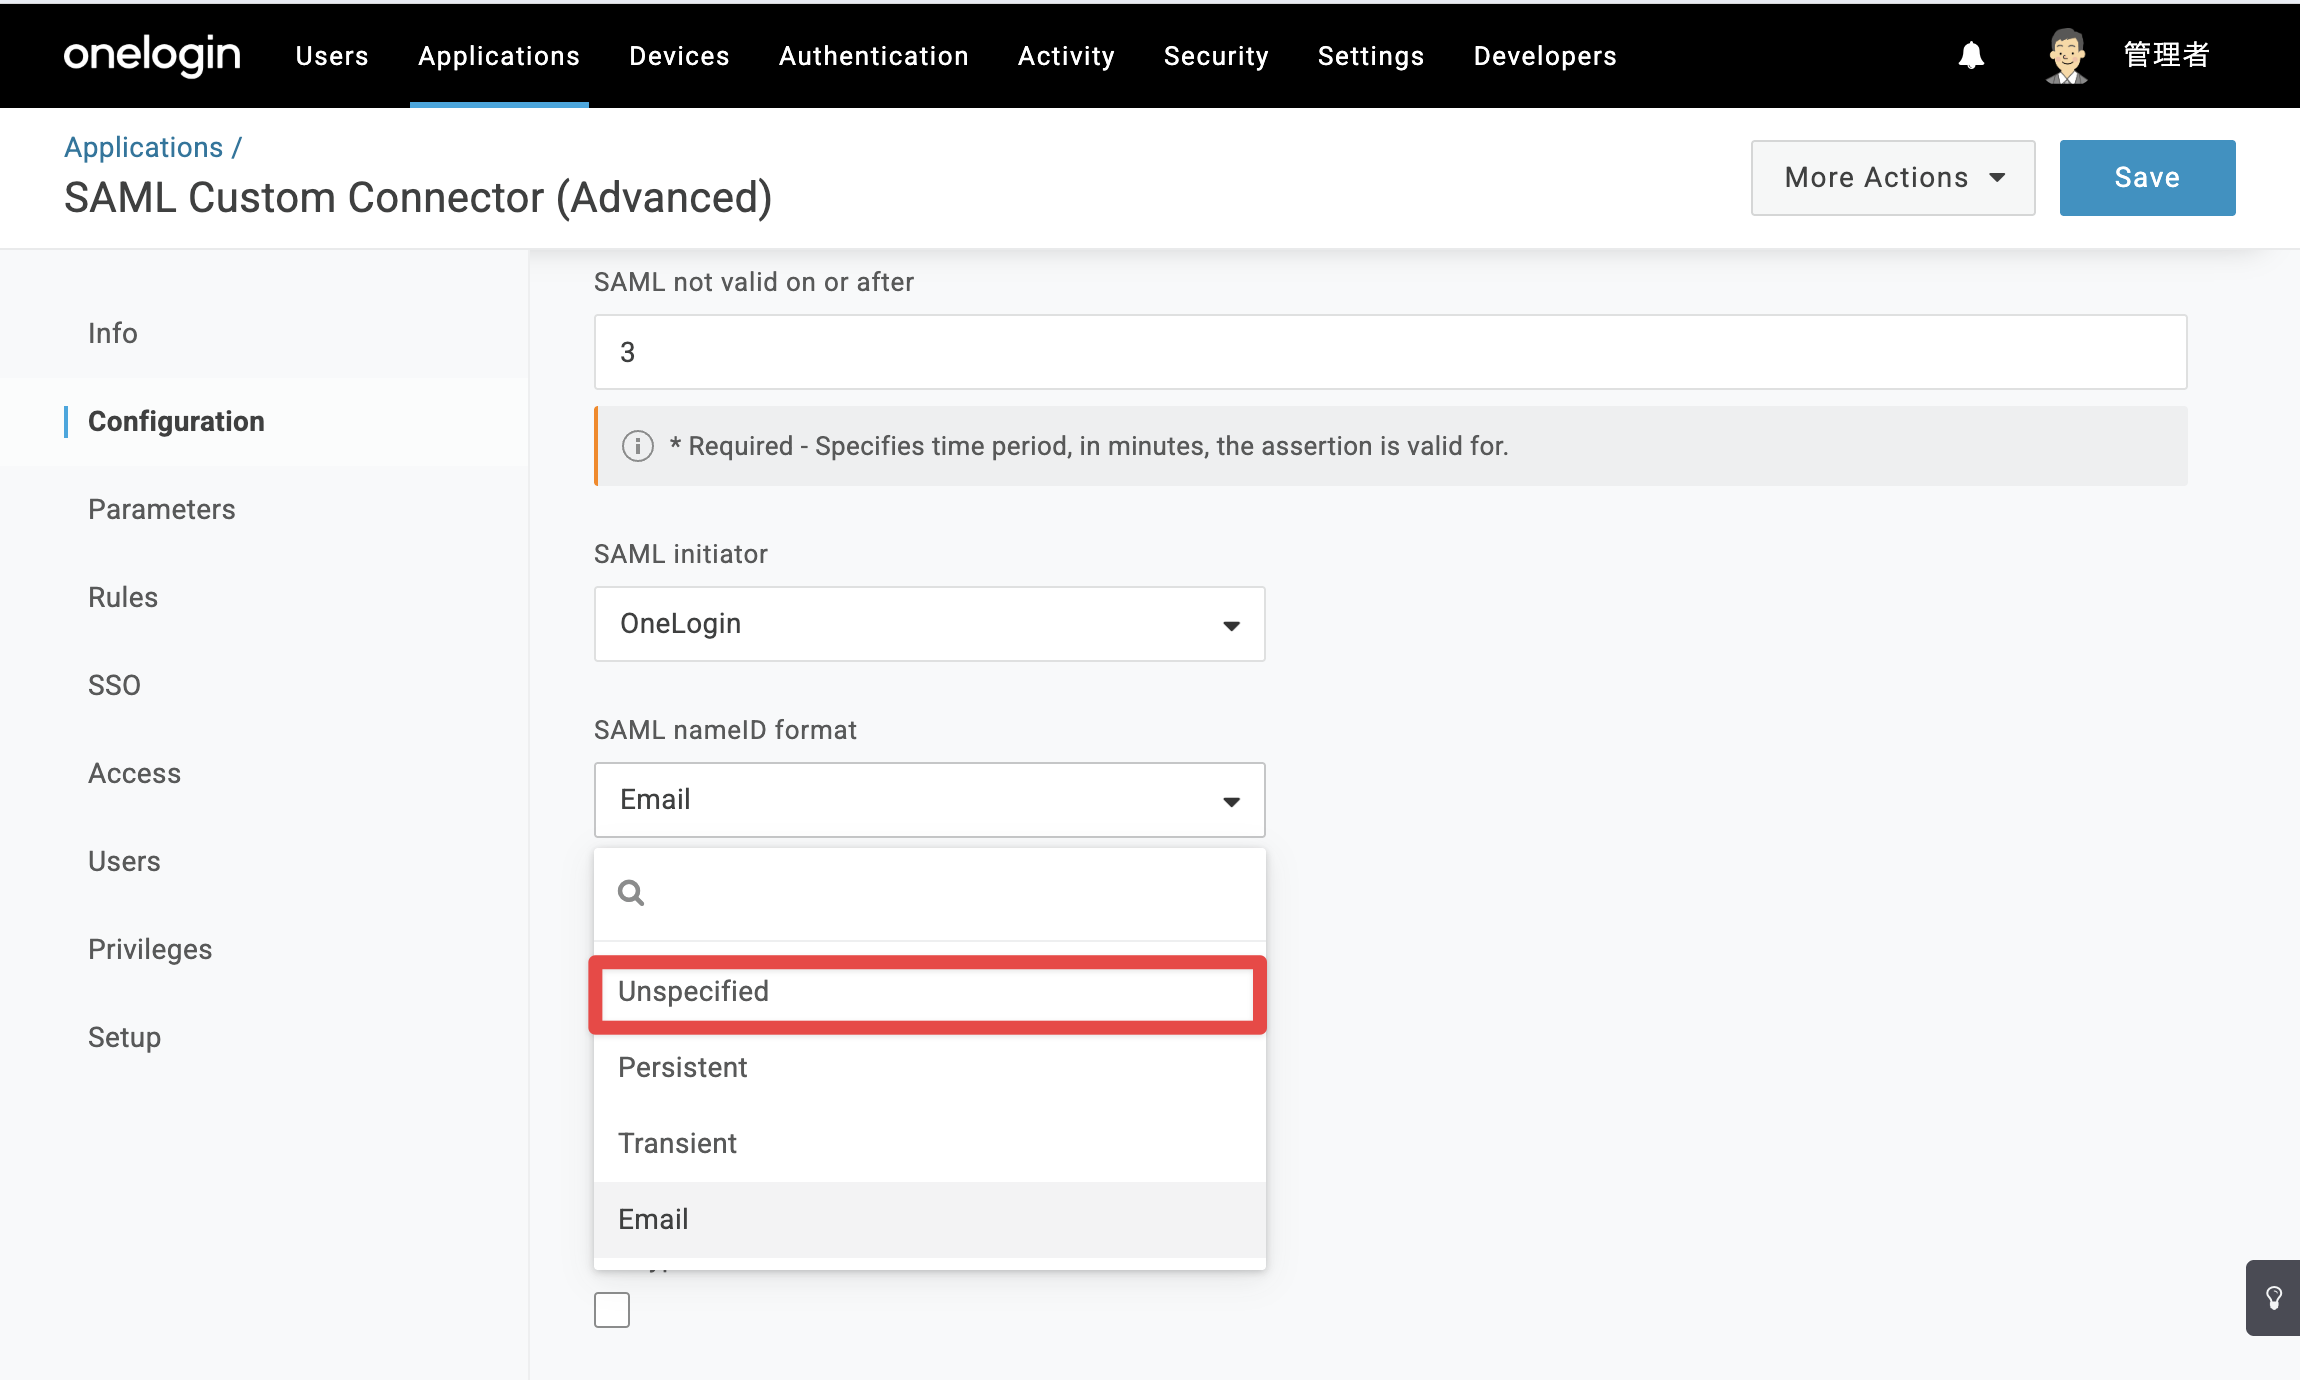The width and height of the screenshot is (2300, 1380).
Task: Choose Email option in the list
Action: [930, 1220]
